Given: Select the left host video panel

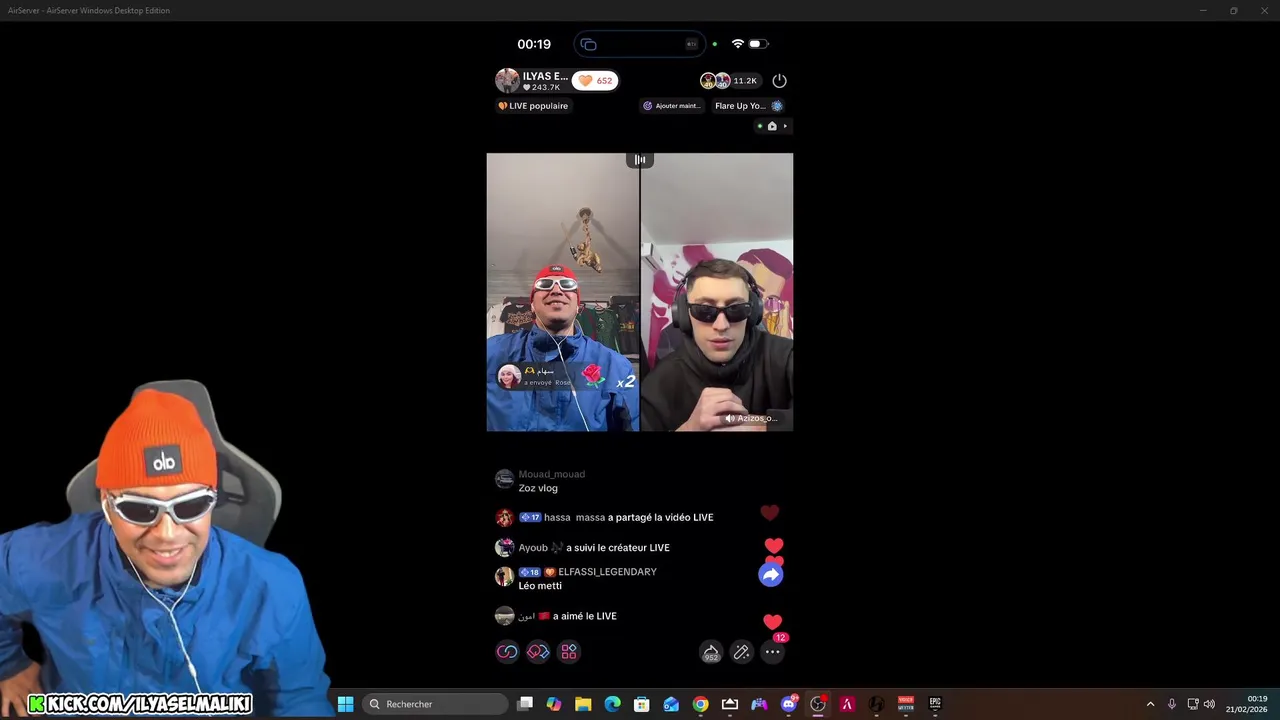Looking at the screenshot, I should (x=563, y=292).
